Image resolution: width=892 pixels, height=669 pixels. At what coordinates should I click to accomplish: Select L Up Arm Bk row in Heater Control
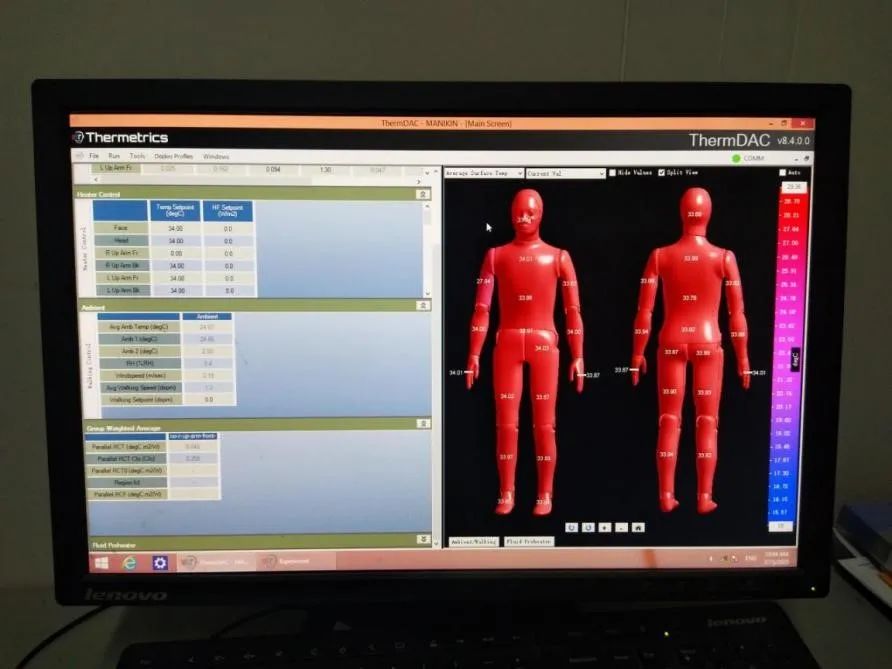click(x=121, y=291)
